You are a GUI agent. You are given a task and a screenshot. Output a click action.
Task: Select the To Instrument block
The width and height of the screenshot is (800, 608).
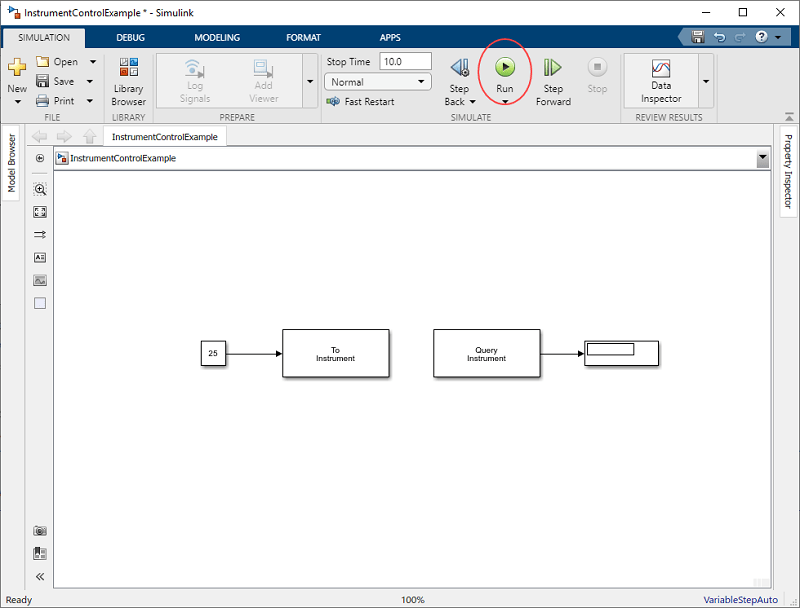(x=336, y=353)
